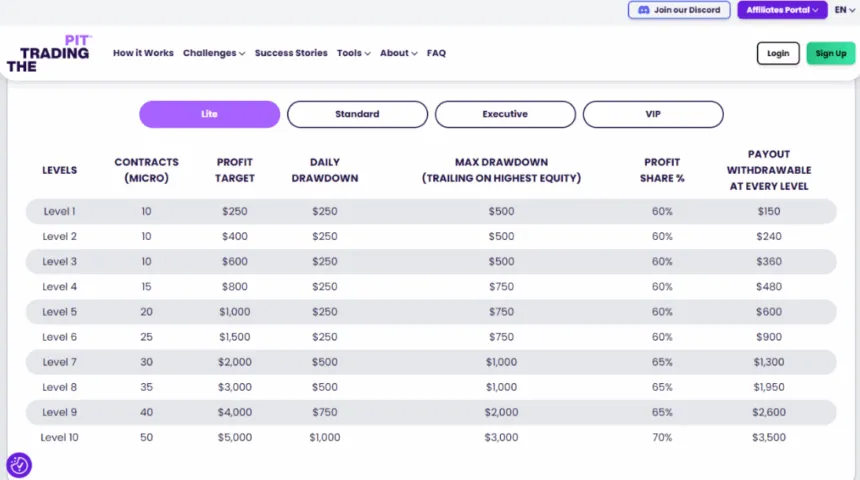Click the Login button
This screenshot has width=860, height=480.
(x=778, y=54)
